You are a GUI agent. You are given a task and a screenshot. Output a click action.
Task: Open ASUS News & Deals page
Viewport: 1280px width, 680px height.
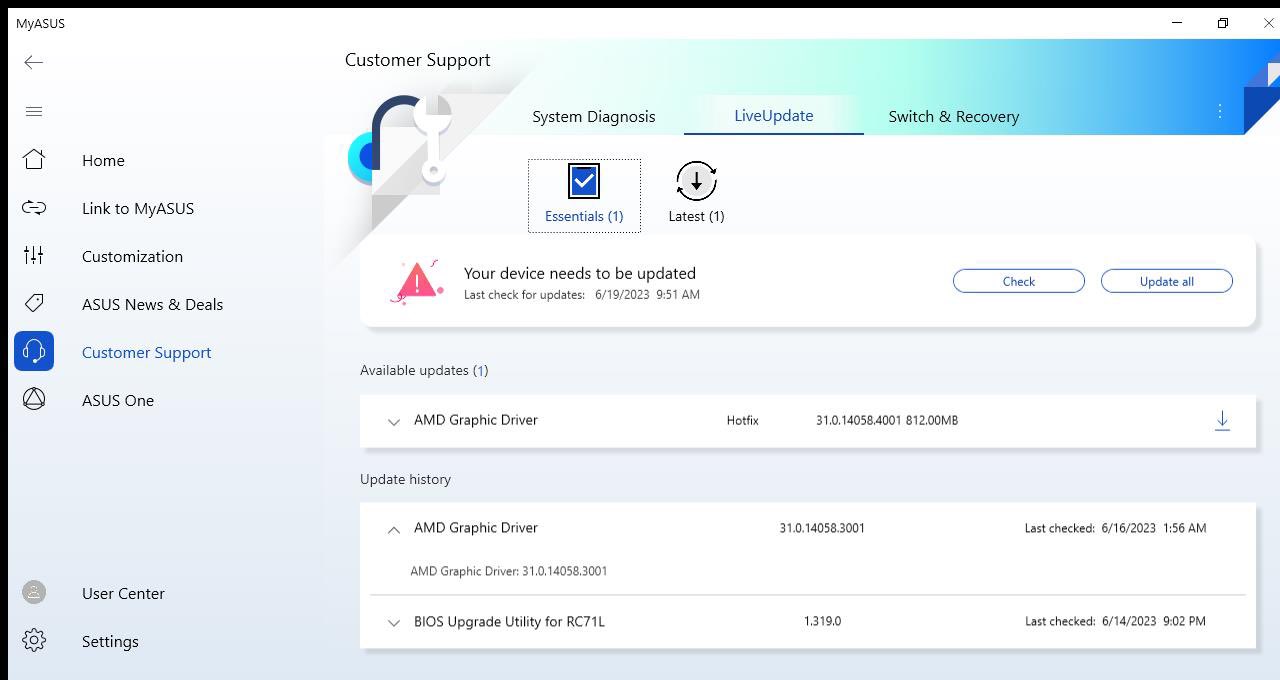point(152,304)
